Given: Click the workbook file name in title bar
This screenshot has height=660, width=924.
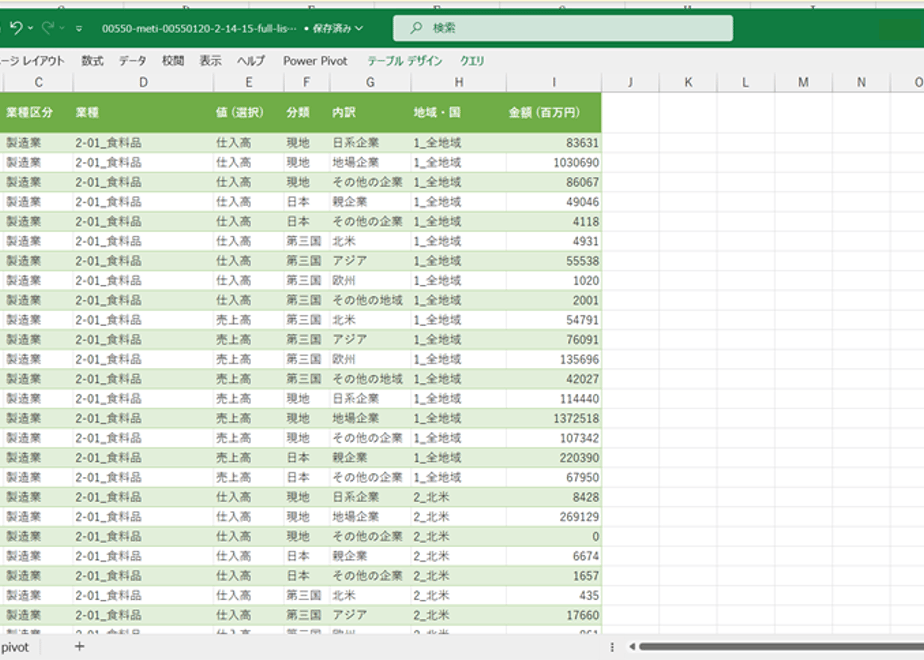Looking at the screenshot, I should pyautogui.click(x=199, y=28).
